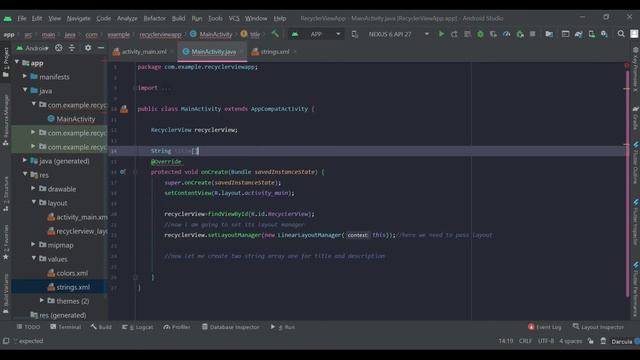Click the Select Opened File target icon

click(x=59, y=48)
